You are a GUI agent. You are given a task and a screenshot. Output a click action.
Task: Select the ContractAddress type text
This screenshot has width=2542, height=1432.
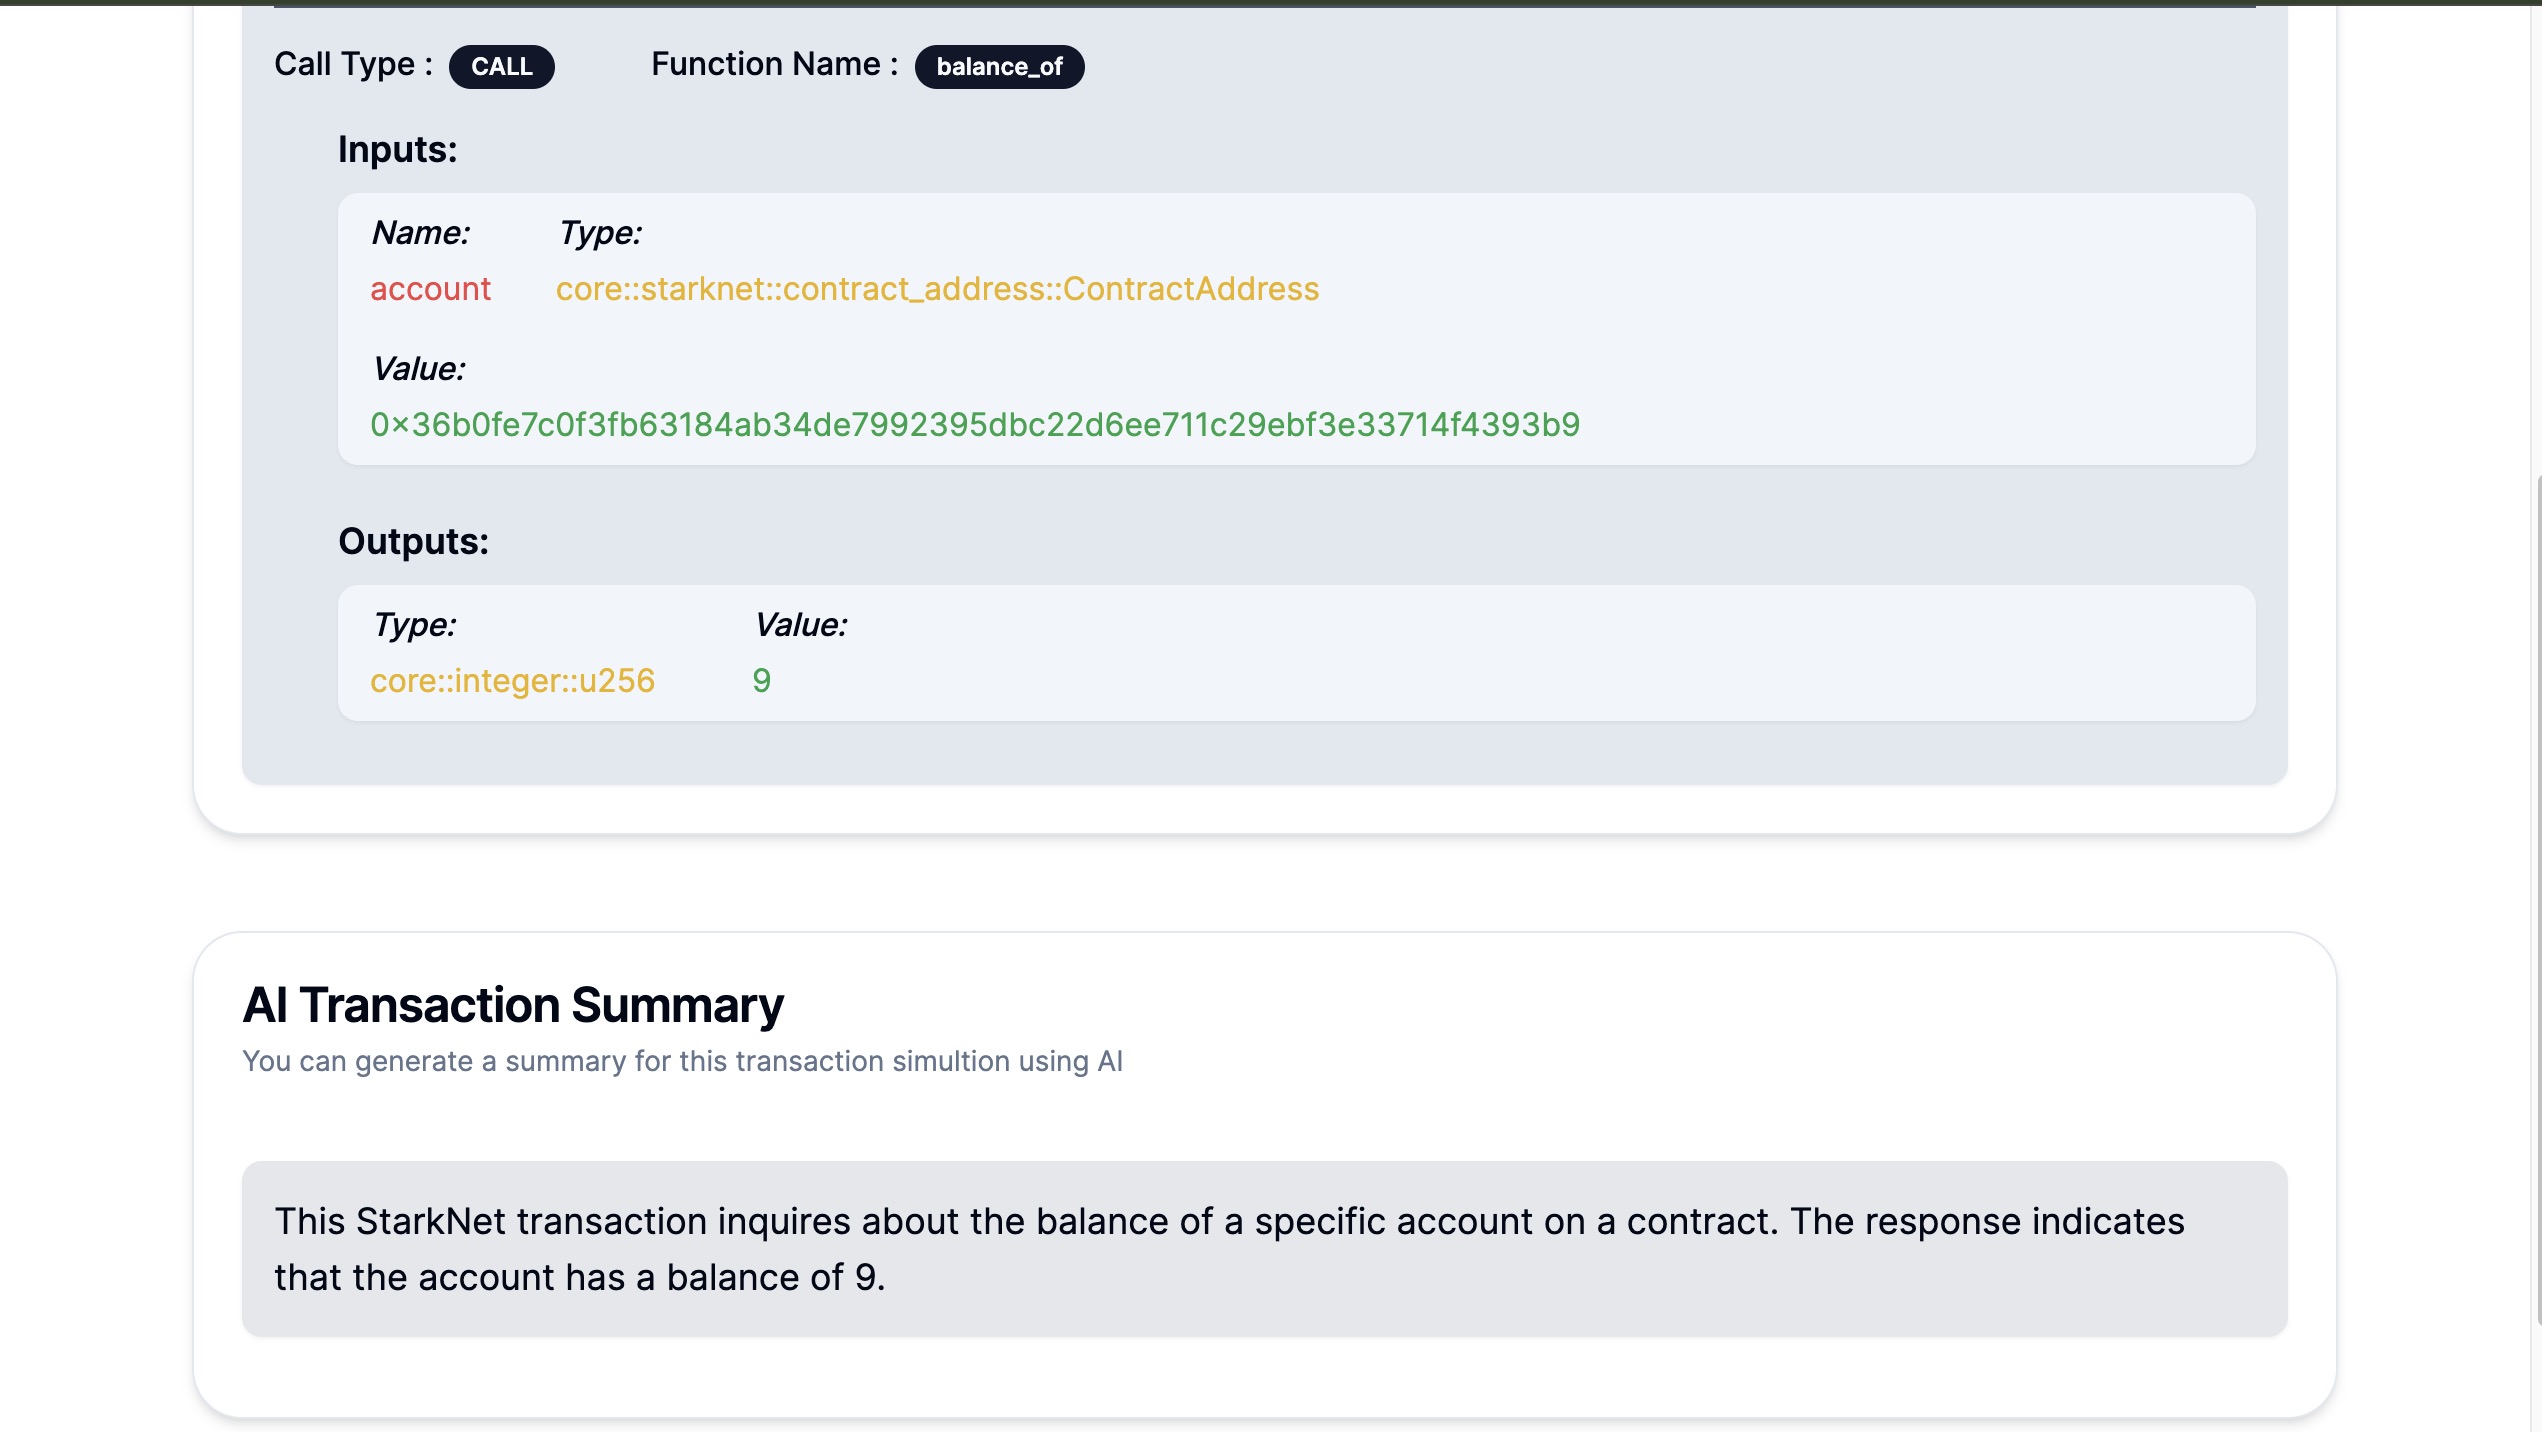coord(937,289)
